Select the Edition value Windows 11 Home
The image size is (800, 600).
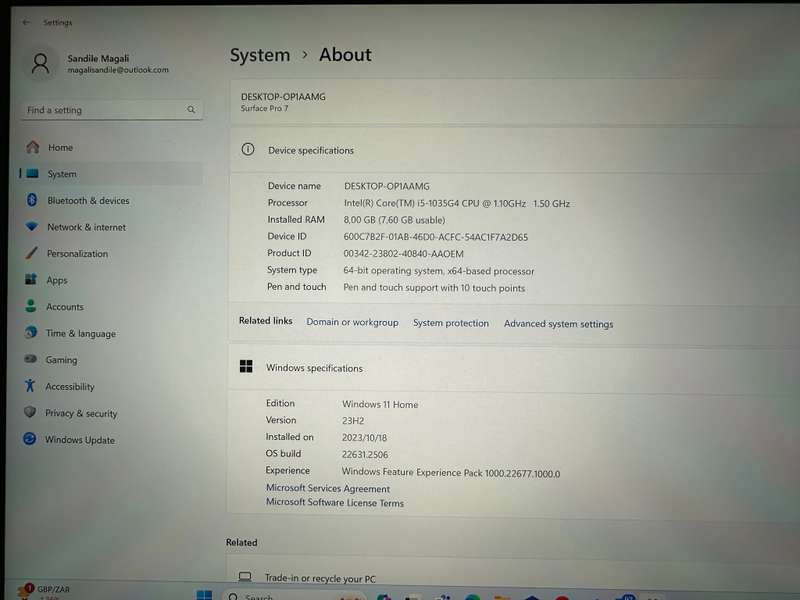(x=380, y=404)
